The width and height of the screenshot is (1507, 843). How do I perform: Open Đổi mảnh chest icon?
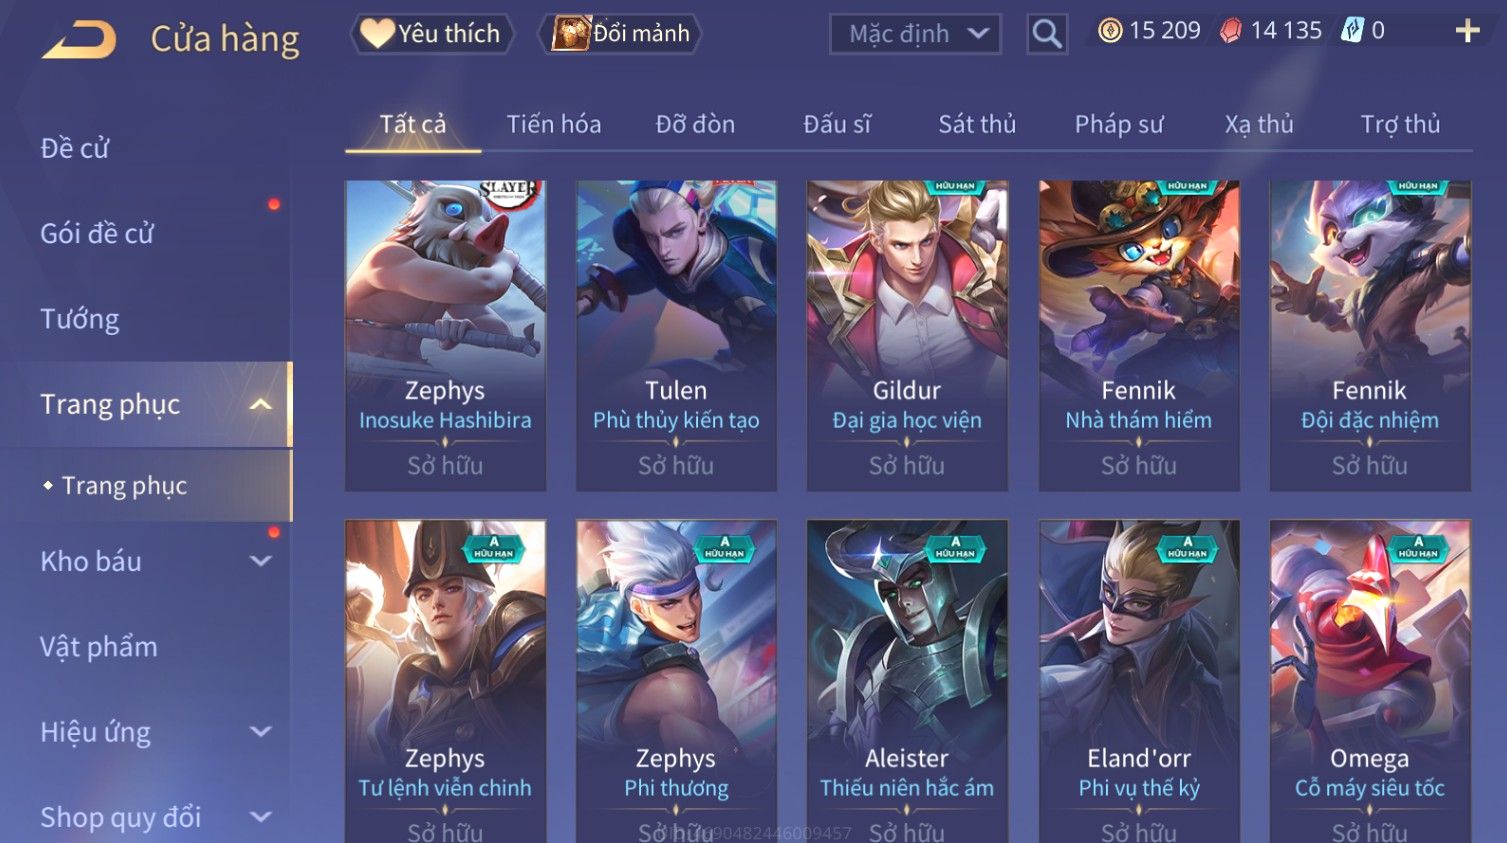(620, 33)
